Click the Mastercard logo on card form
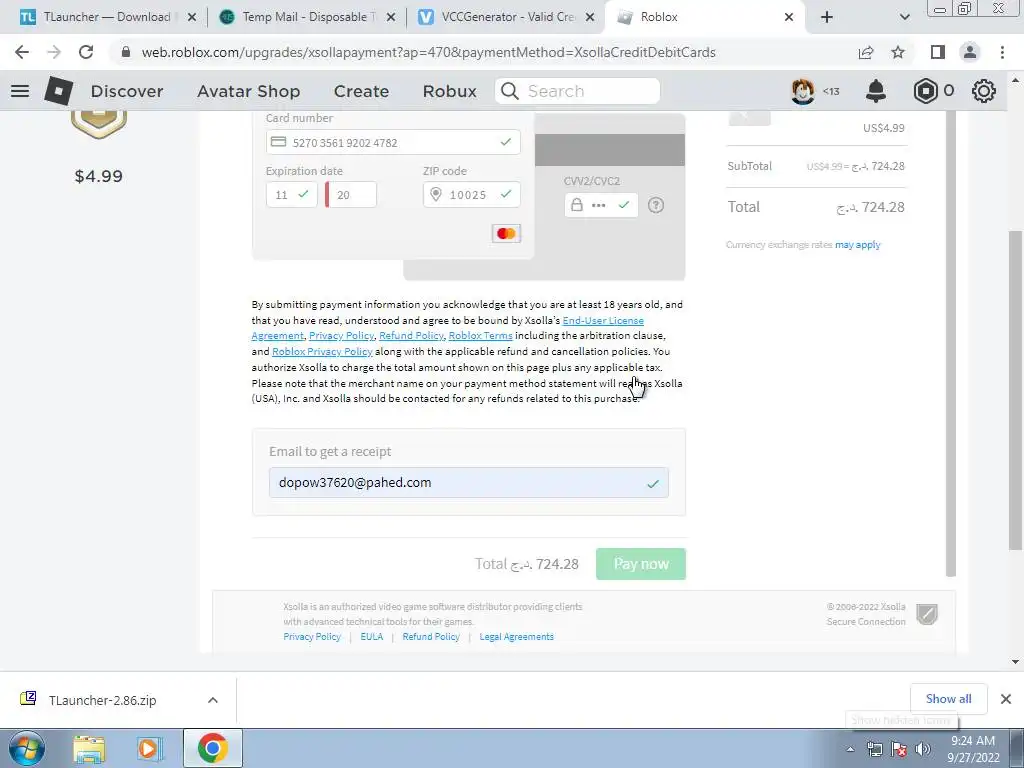Image resolution: width=1024 pixels, height=768 pixels. [506, 233]
